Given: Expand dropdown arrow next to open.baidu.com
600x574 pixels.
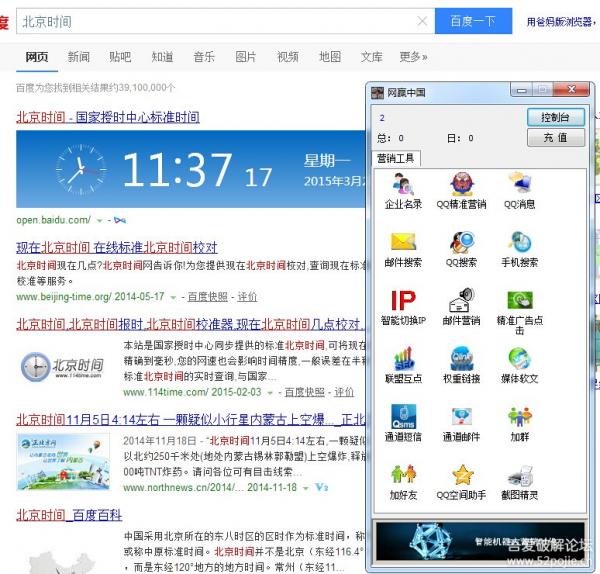Looking at the screenshot, I should [x=99, y=221].
